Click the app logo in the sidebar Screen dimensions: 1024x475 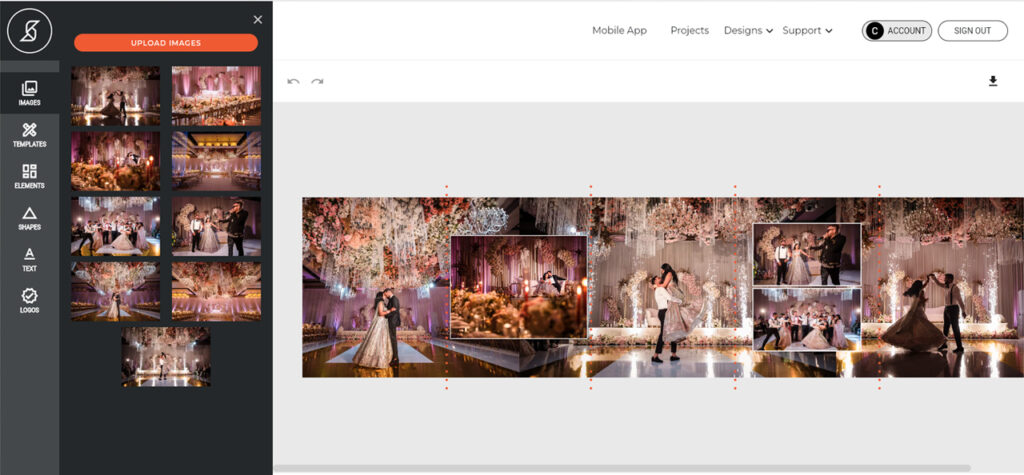[x=29, y=30]
